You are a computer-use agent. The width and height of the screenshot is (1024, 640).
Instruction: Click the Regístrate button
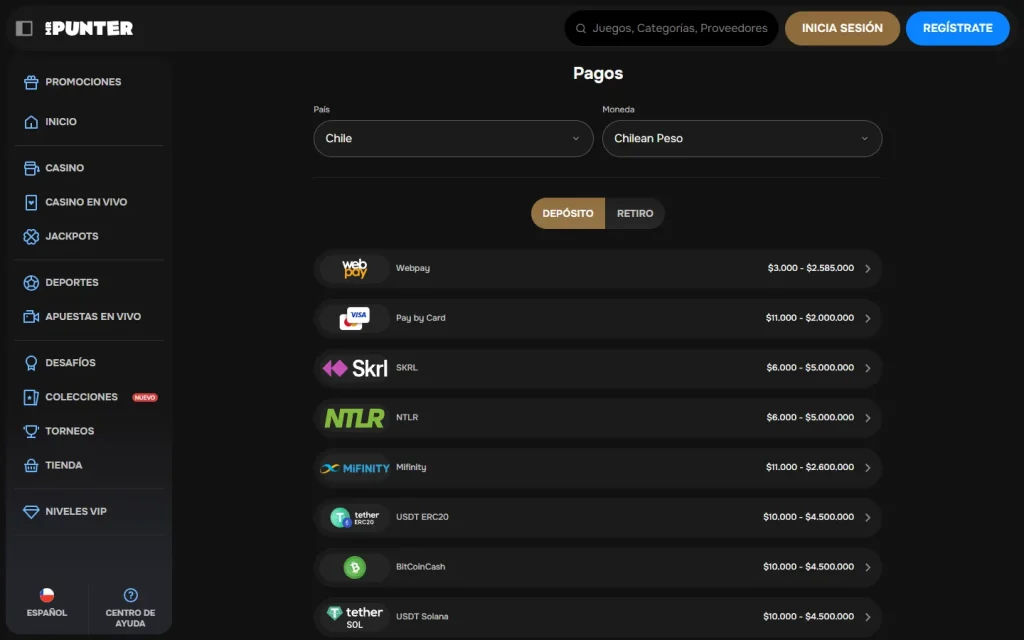(957, 28)
